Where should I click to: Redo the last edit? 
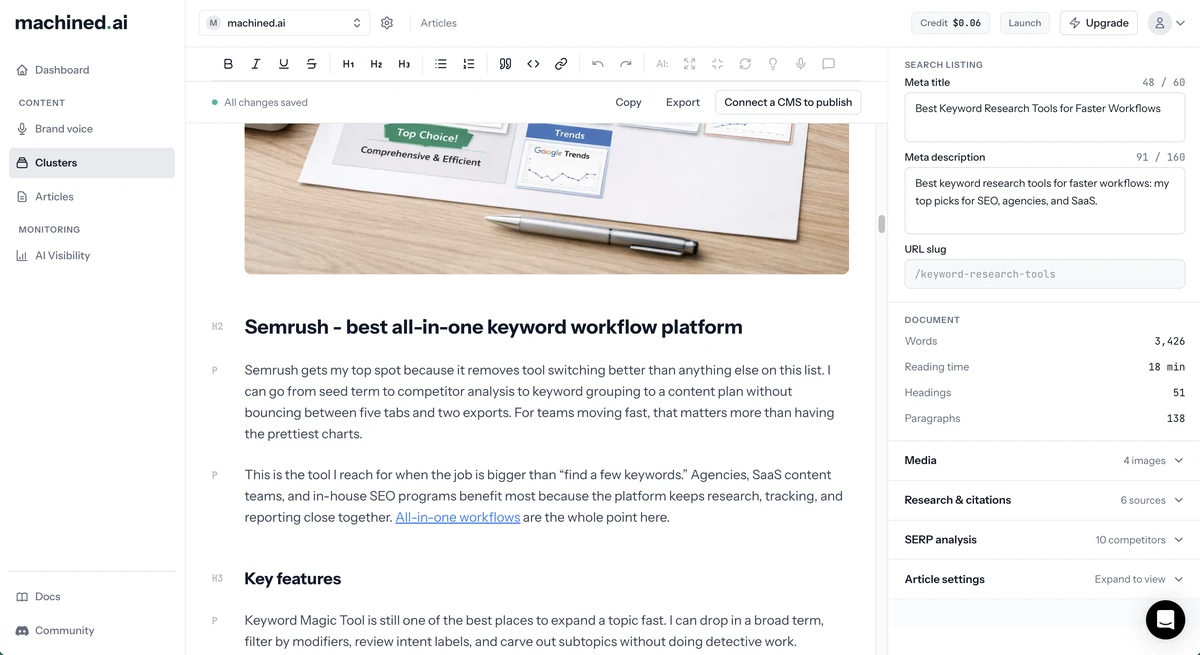pyautogui.click(x=626, y=64)
